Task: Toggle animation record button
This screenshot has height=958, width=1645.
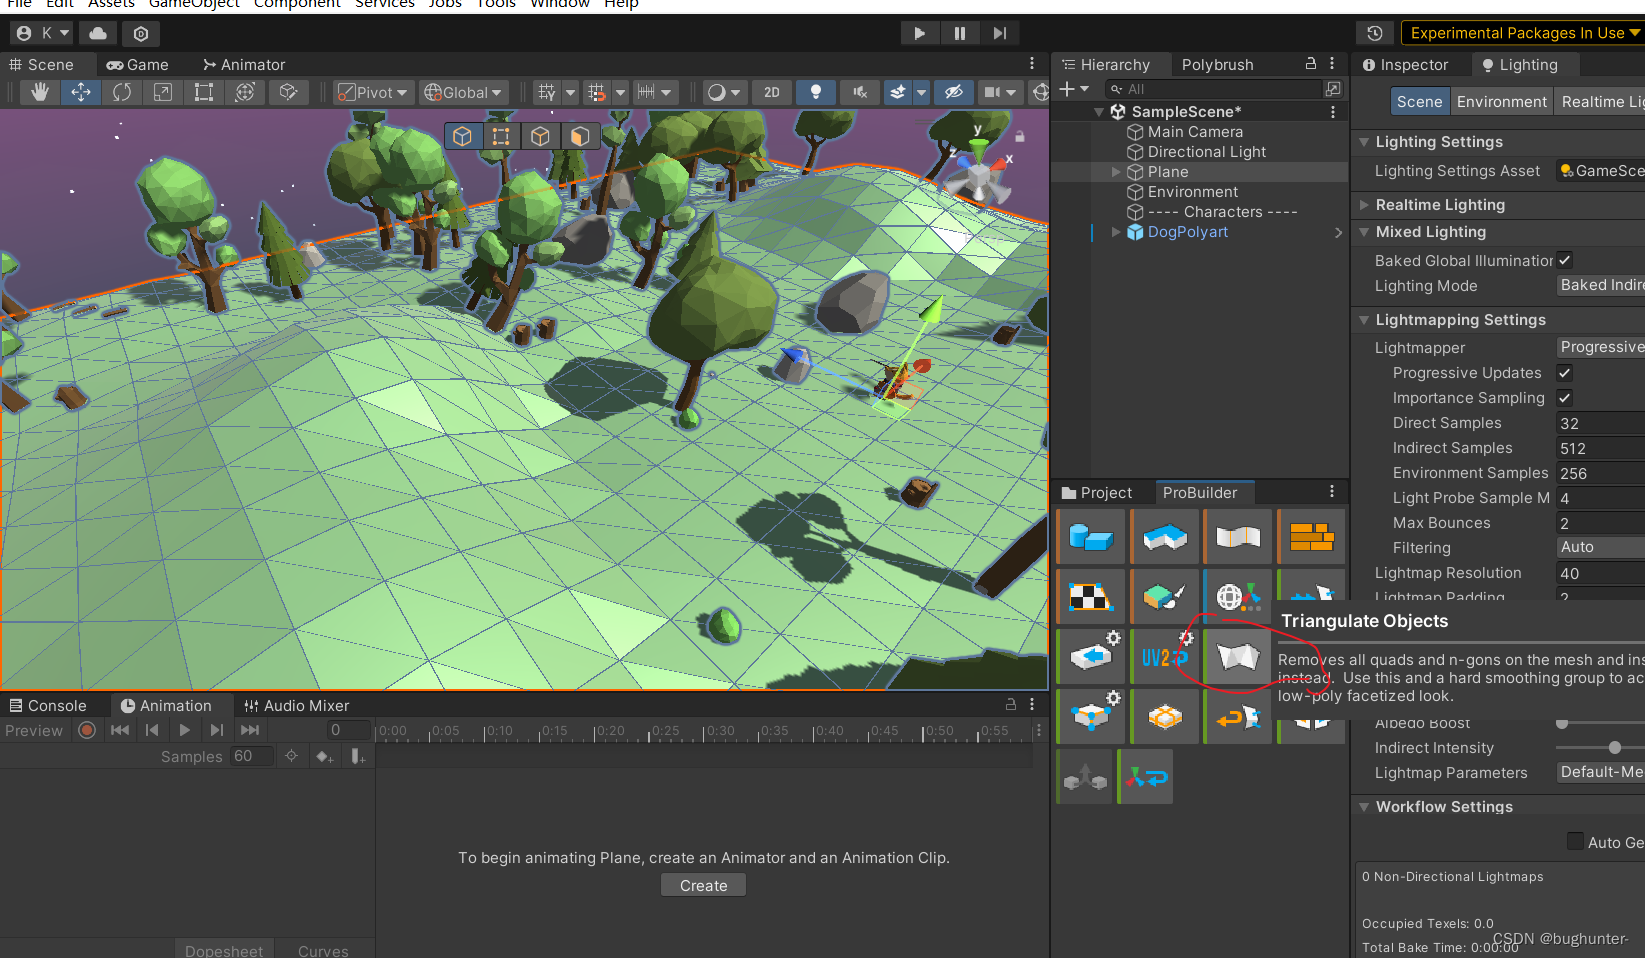Action: point(87,730)
